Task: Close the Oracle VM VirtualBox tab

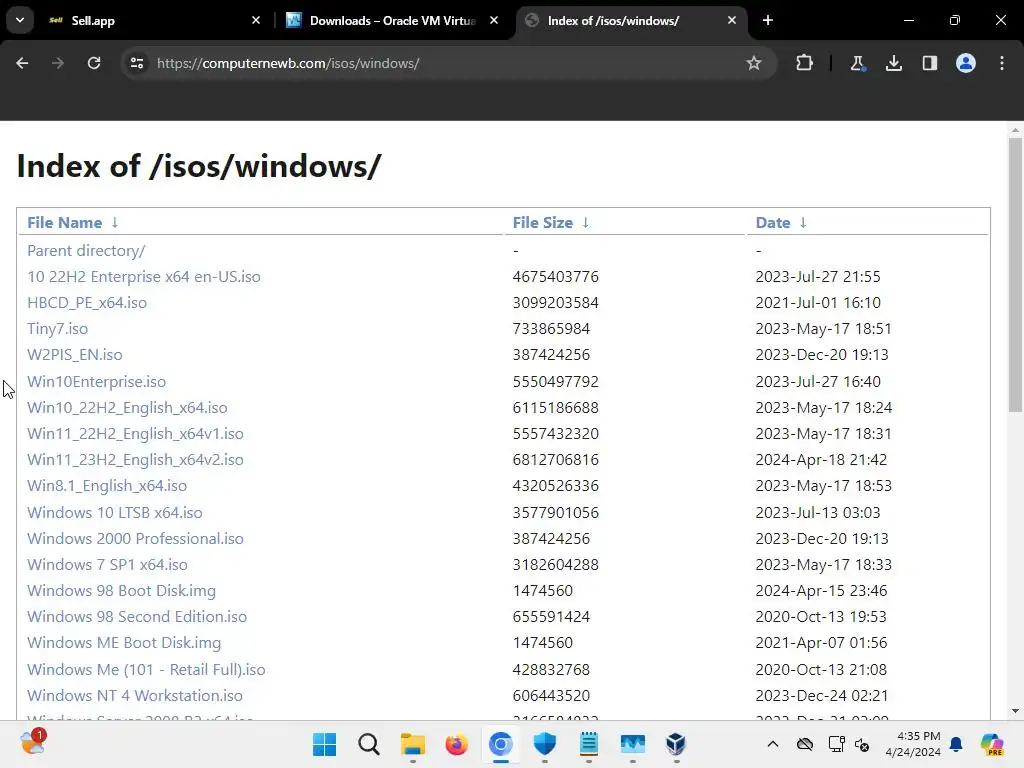Action: coord(494,20)
